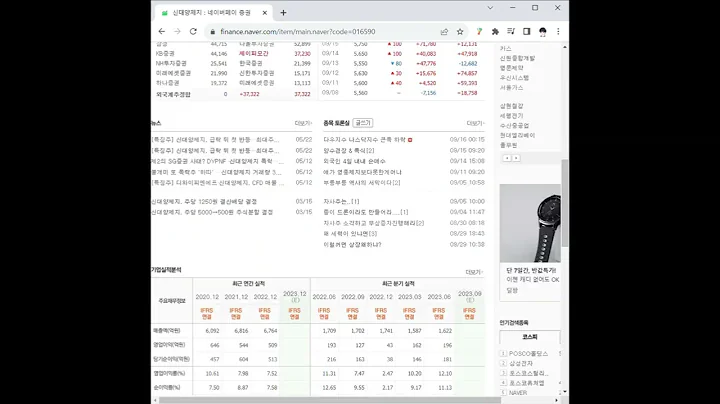
Task: Open 삼성전자 in popular search list
Action: (x=521, y=363)
